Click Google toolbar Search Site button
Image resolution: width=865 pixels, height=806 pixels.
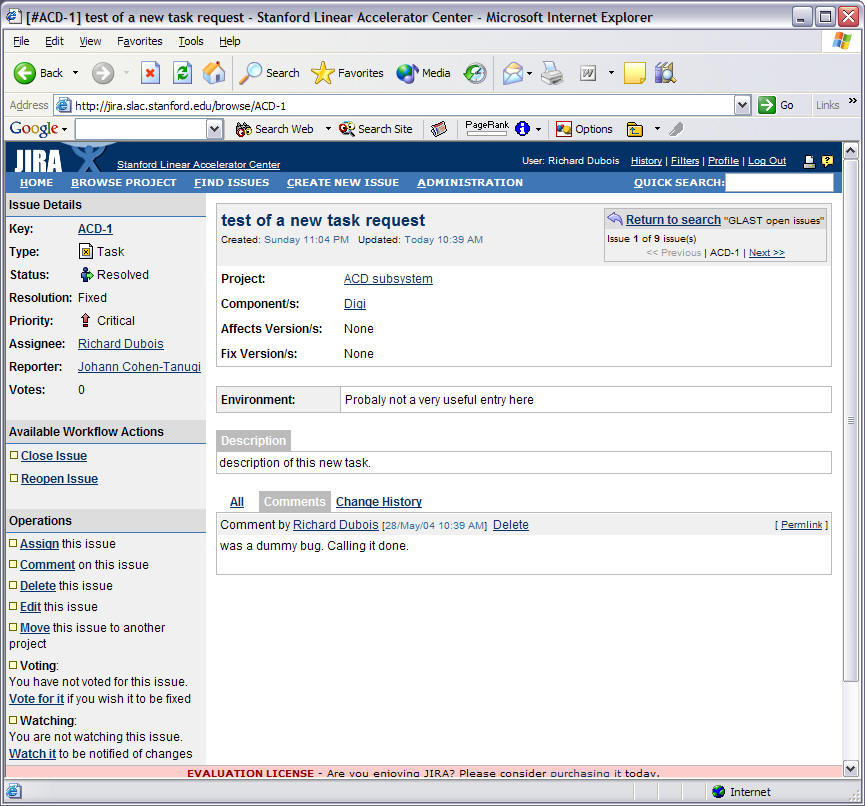(376, 129)
